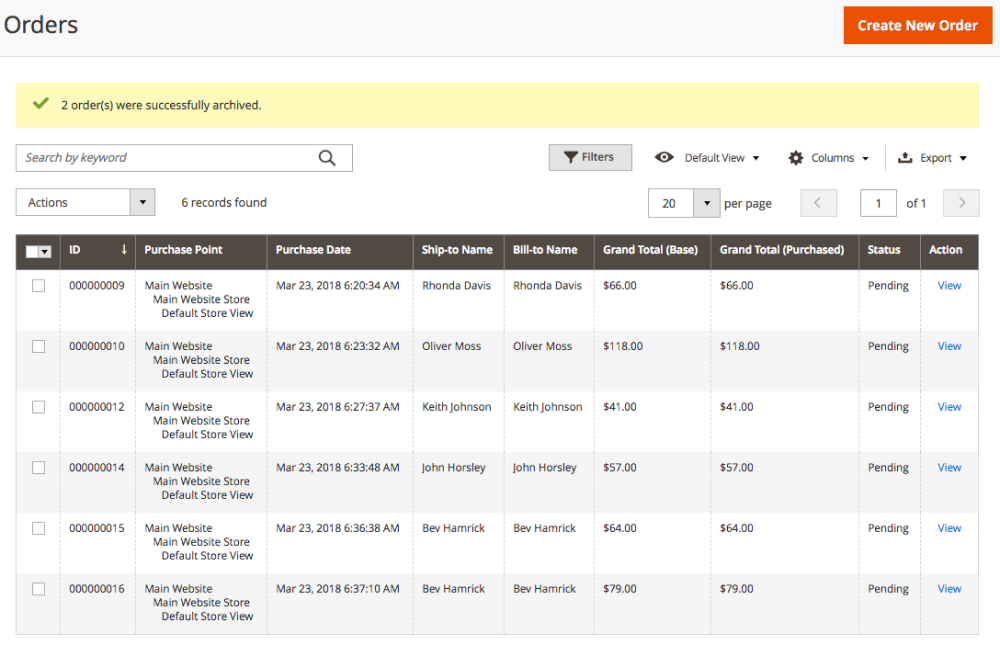Select checkbox for order 000000010
The width and height of the screenshot is (1000, 645).
click(39, 346)
